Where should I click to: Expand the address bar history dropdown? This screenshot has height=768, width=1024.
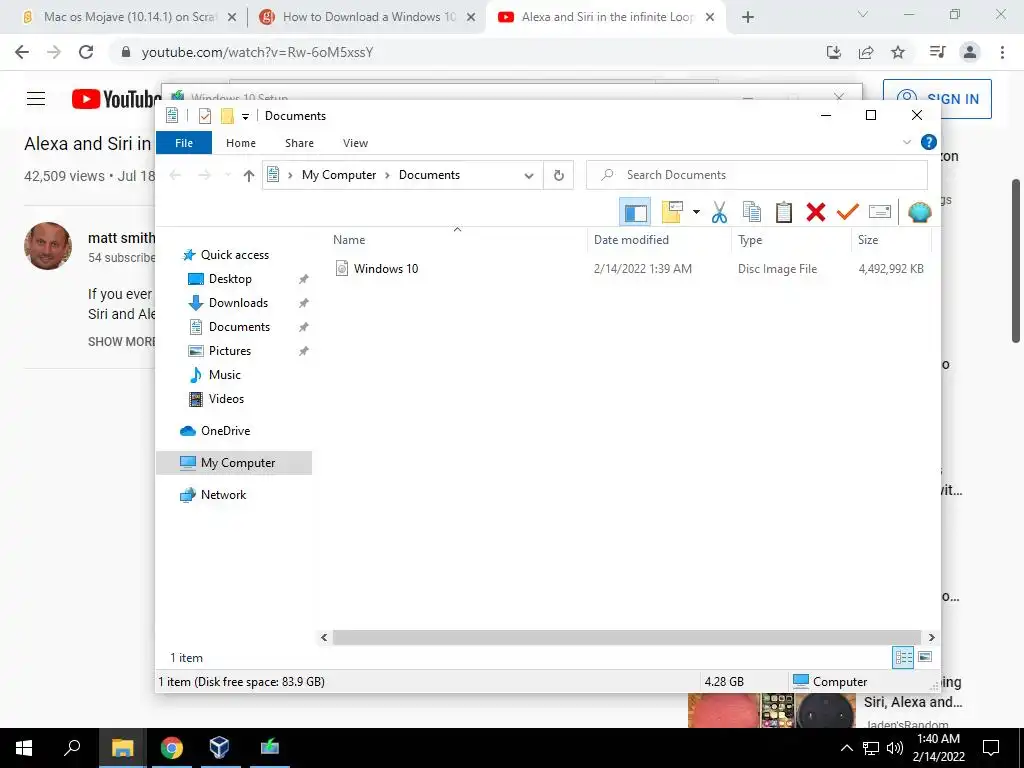click(x=529, y=175)
